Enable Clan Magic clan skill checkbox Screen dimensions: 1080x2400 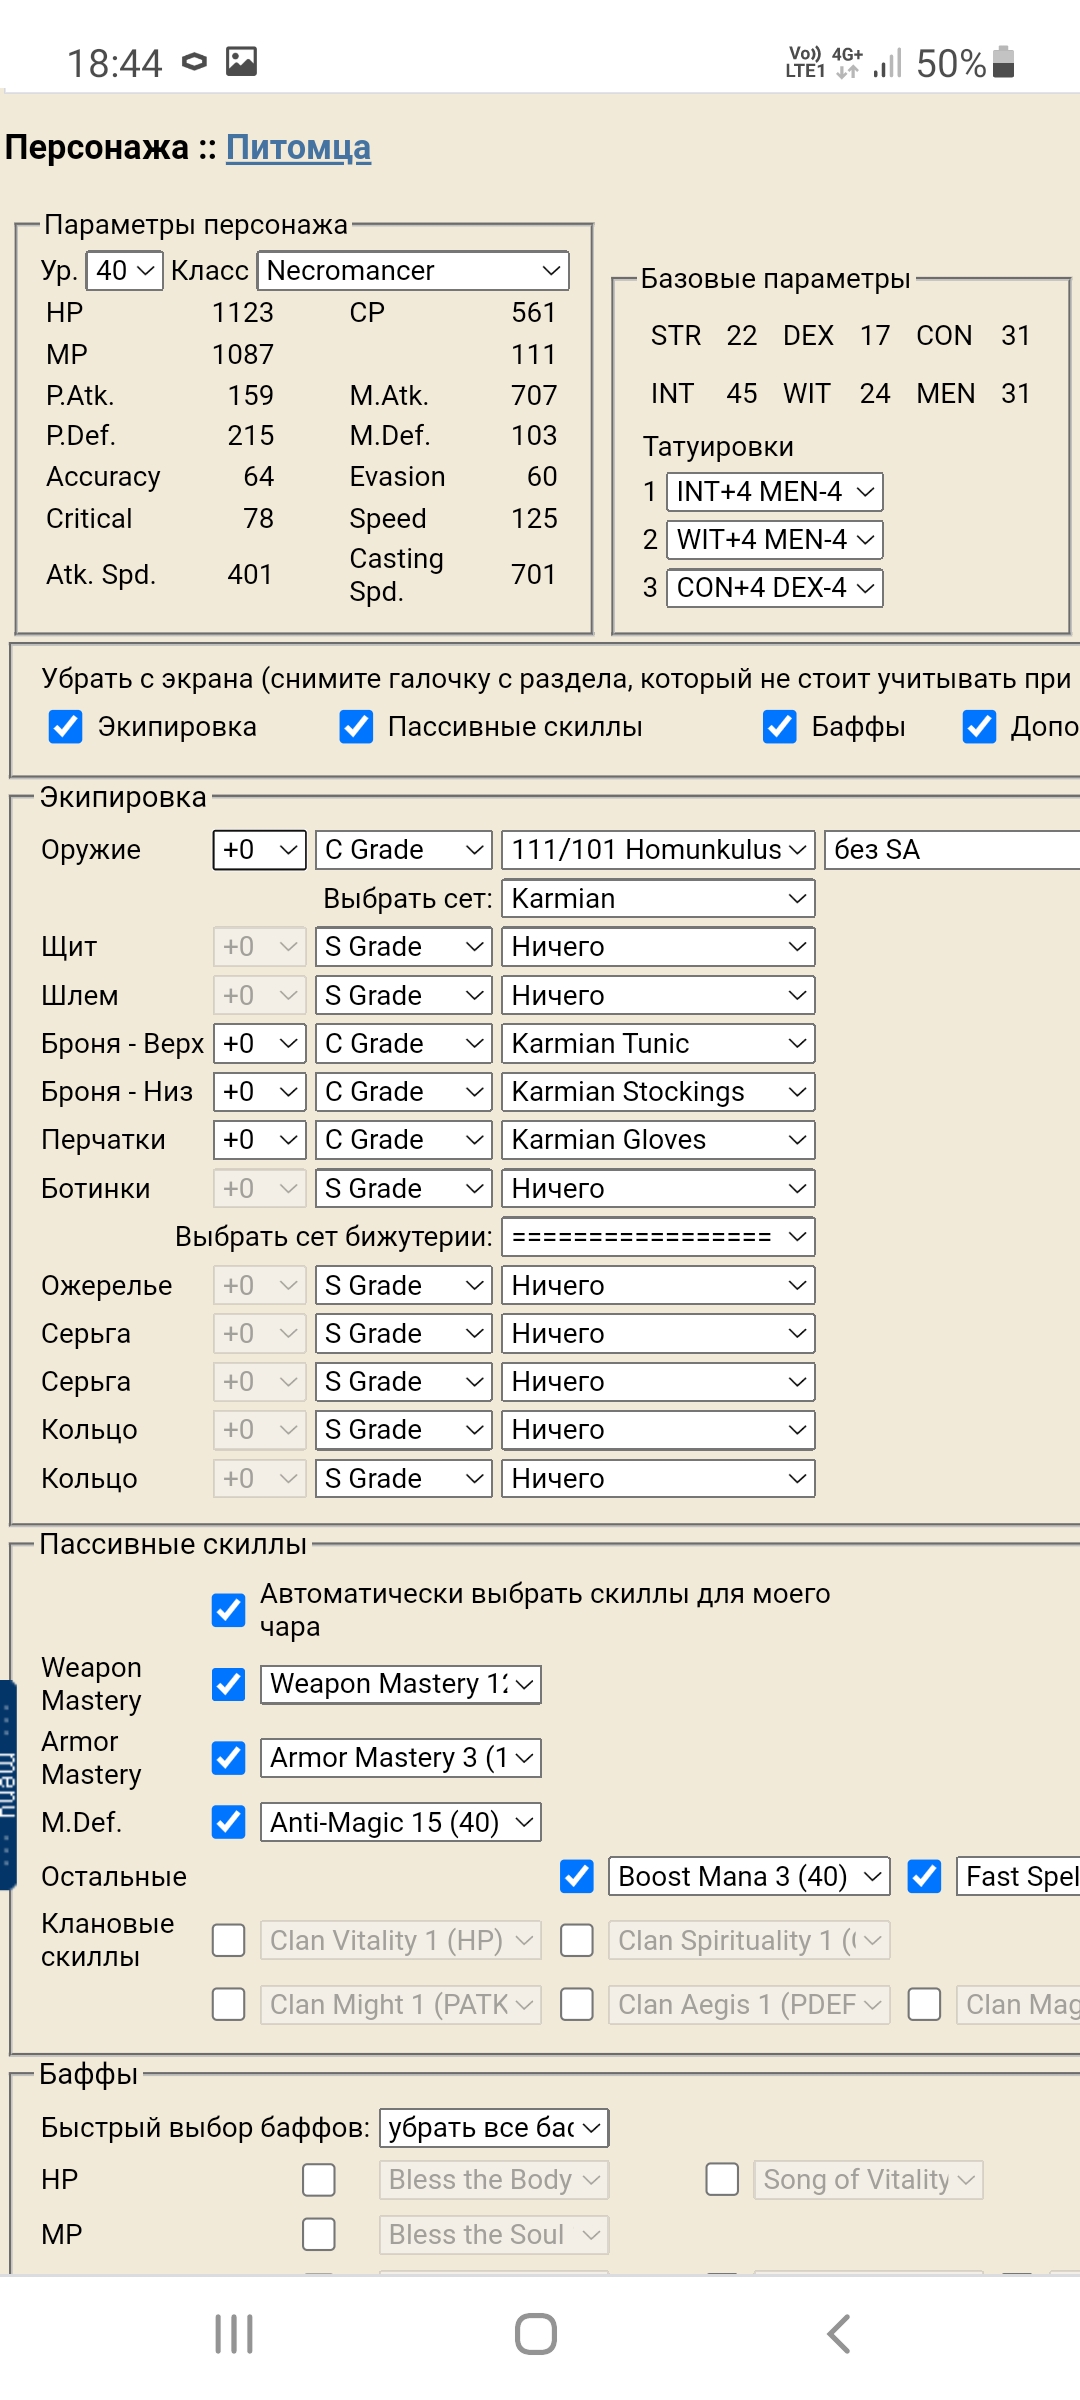(925, 2004)
